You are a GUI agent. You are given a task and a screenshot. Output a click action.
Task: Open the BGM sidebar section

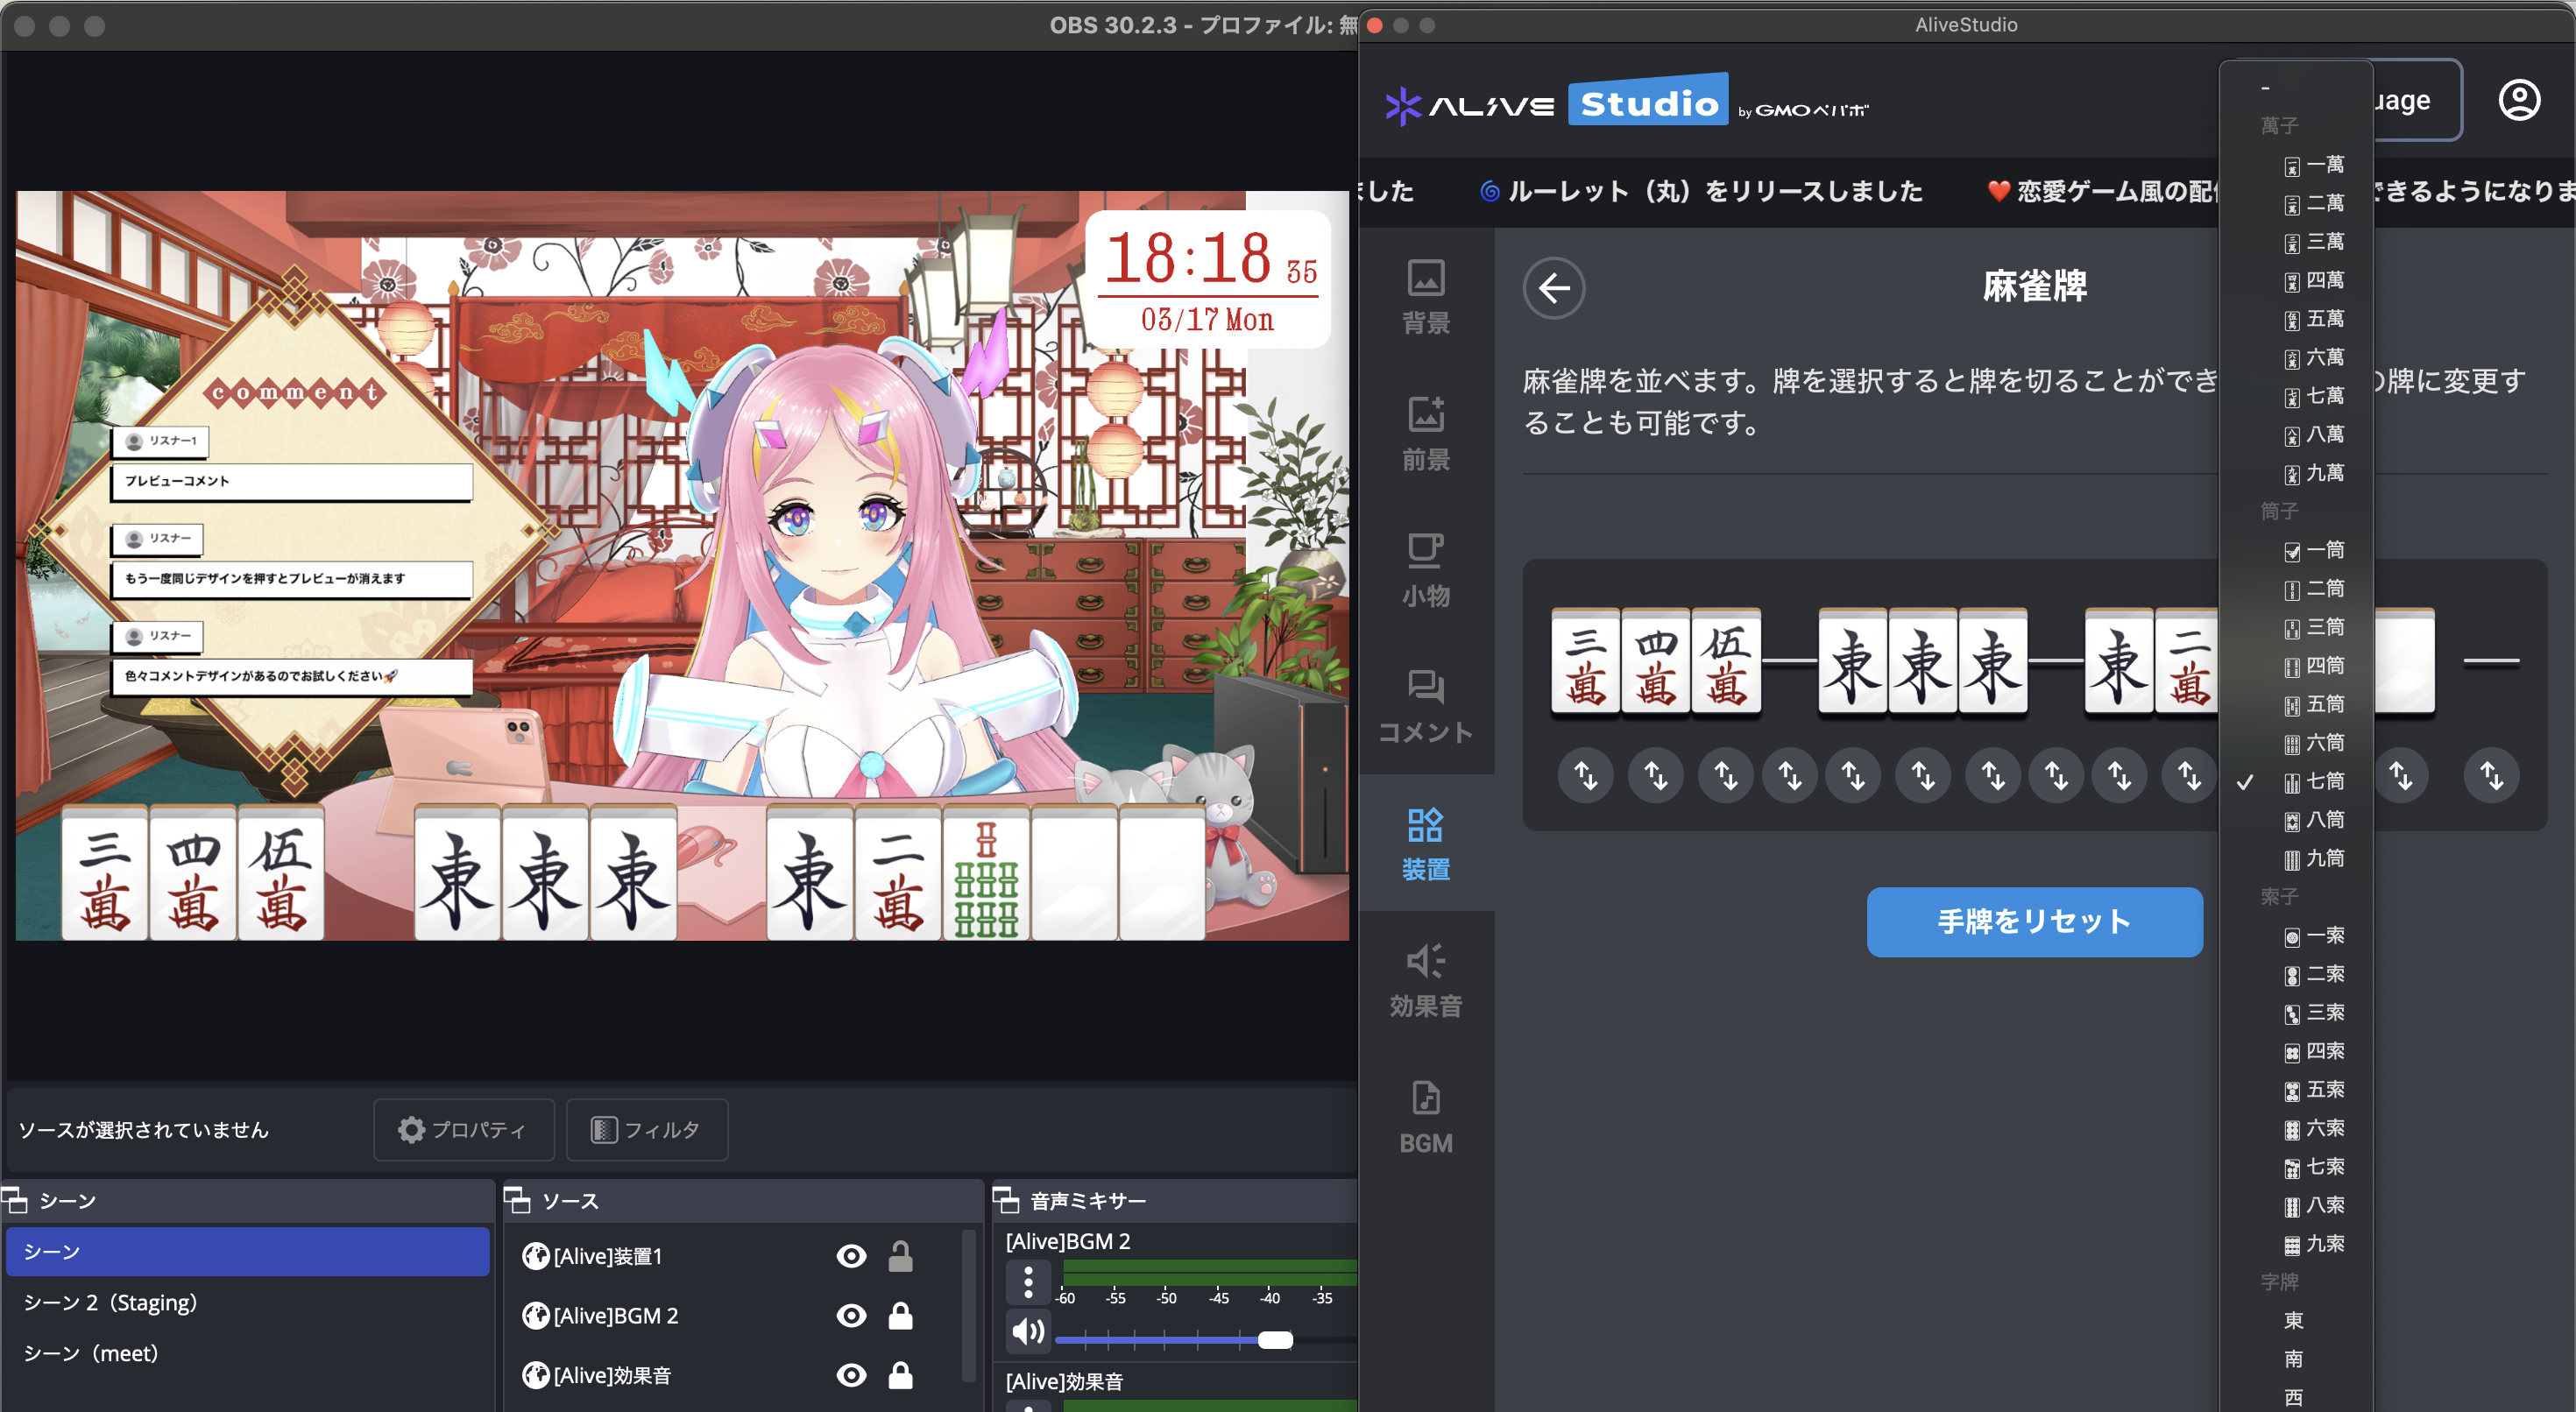tap(1425, 1116)
